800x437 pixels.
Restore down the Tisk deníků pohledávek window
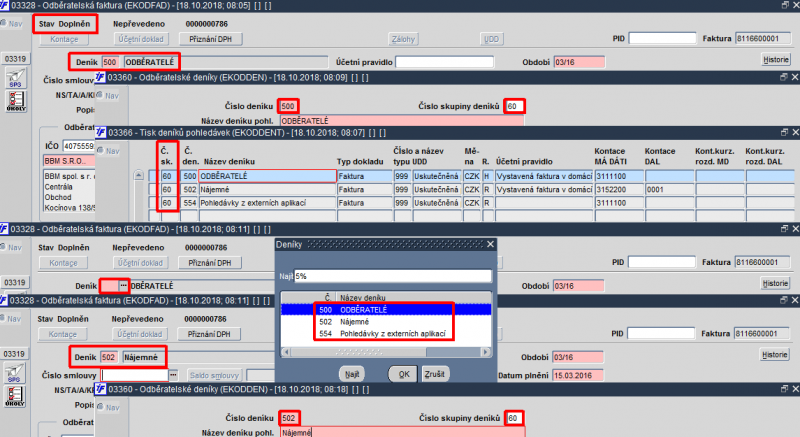[x=784, y=132]
